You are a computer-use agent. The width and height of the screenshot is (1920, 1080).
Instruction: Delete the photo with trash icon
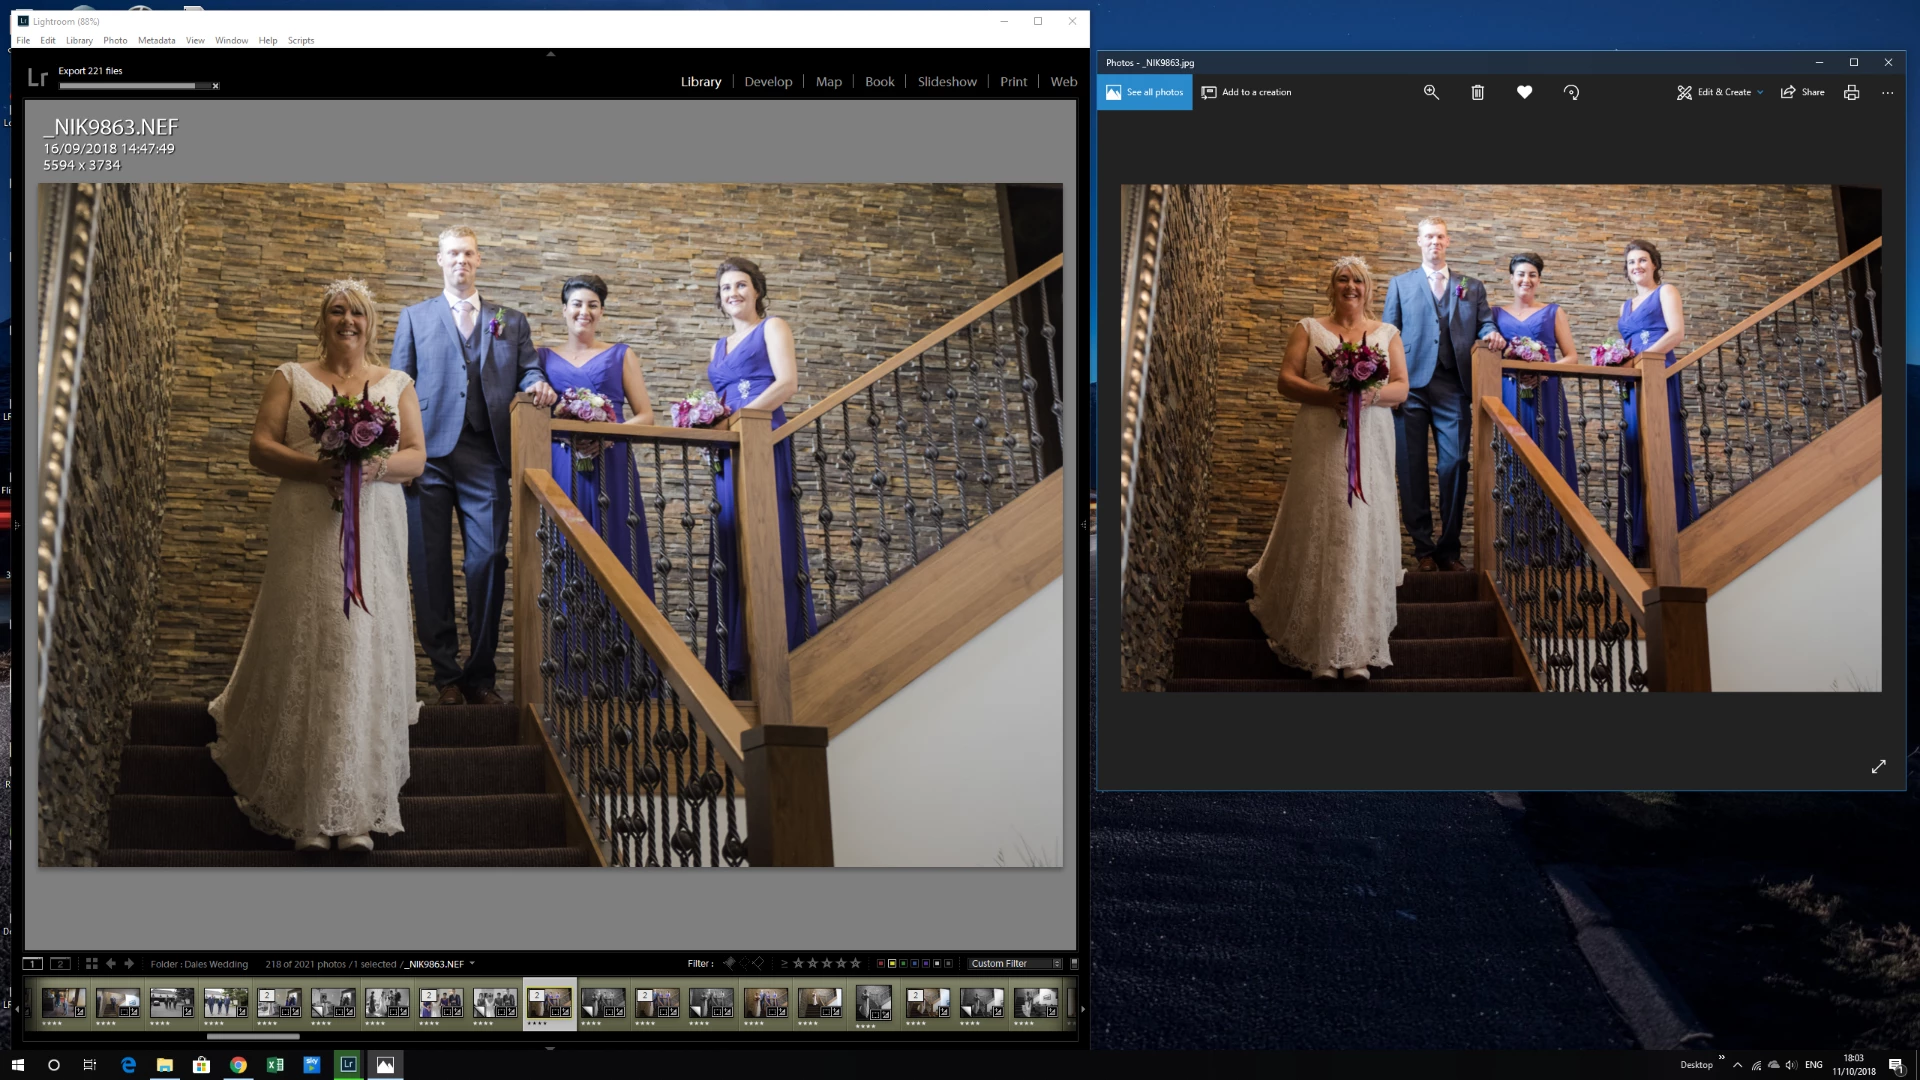point(1477,92)
